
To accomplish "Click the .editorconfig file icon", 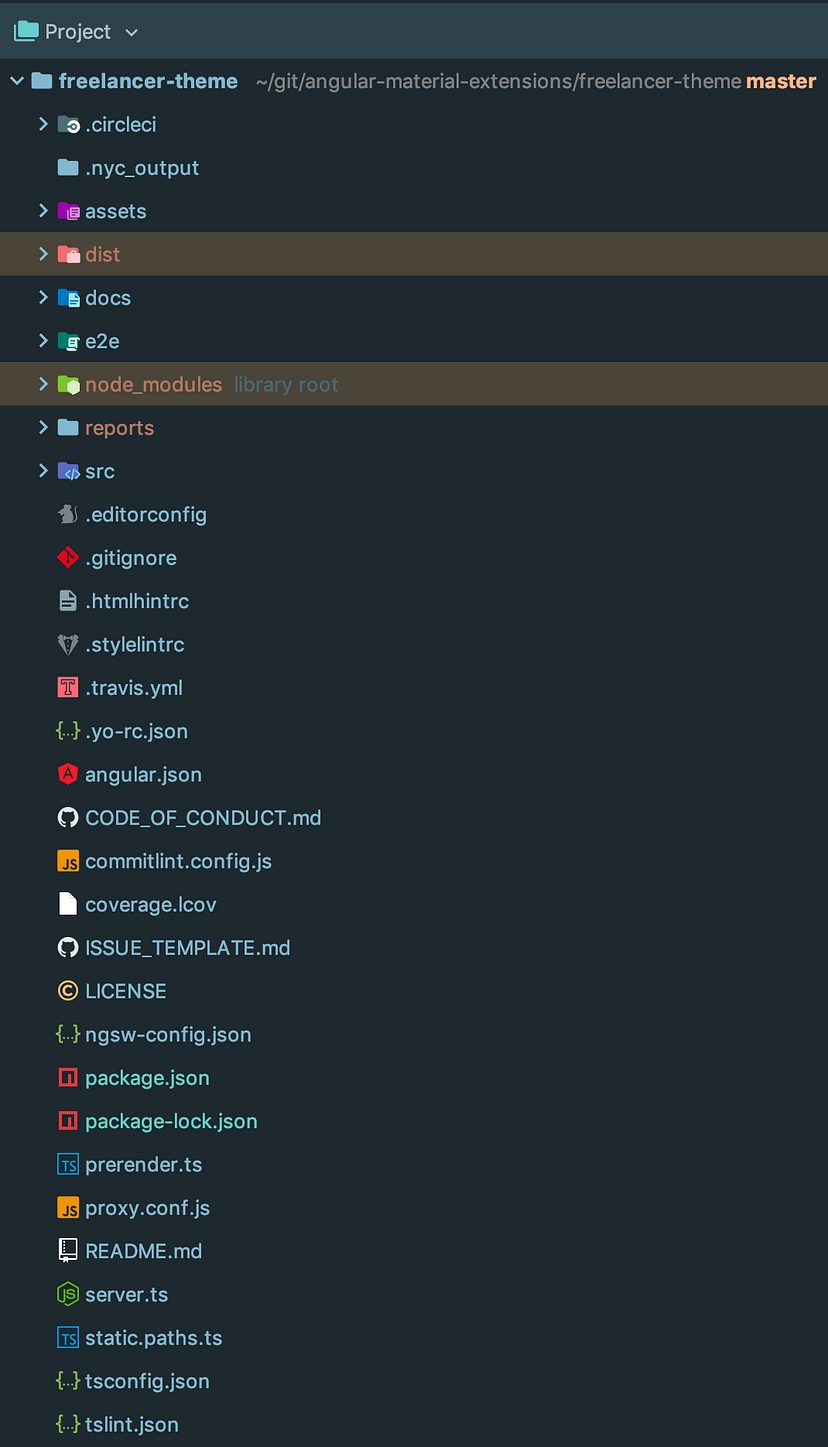I will pos(67,513).
